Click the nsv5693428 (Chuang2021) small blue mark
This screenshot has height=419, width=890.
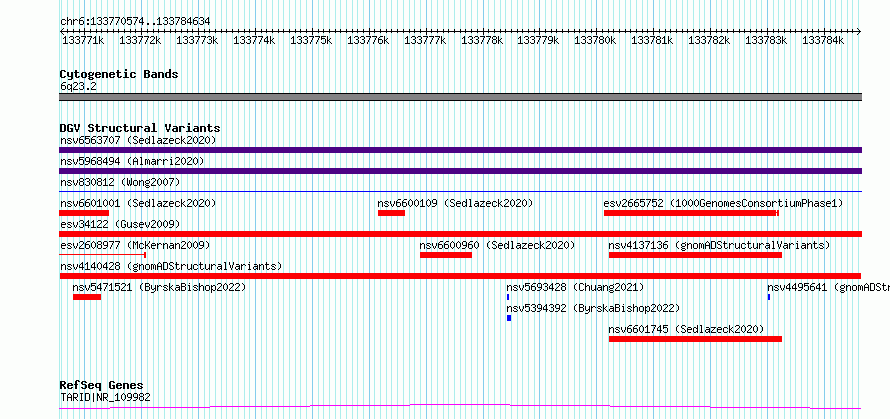tap(508, 297)
